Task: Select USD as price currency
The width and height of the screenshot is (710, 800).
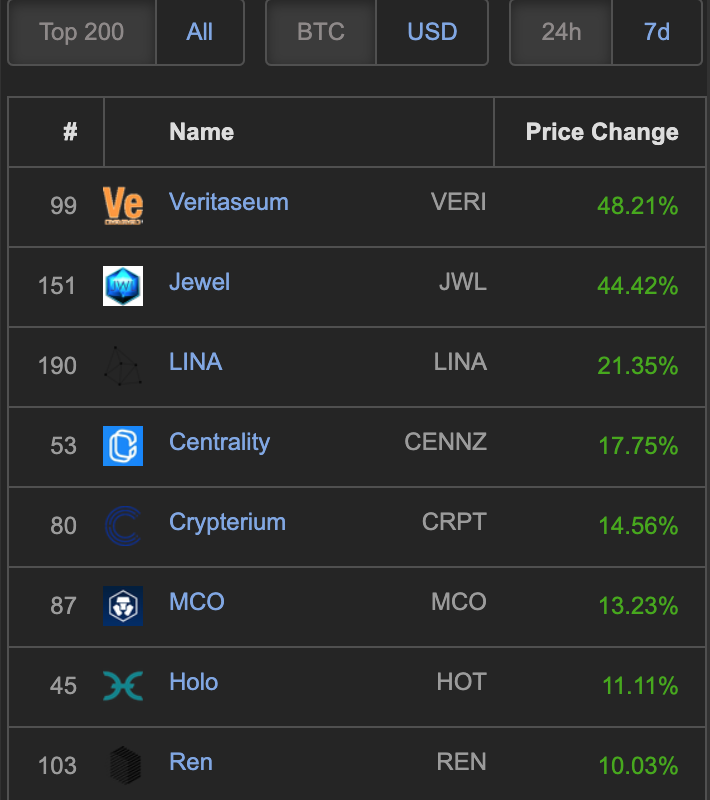Action: click(432, 32)
